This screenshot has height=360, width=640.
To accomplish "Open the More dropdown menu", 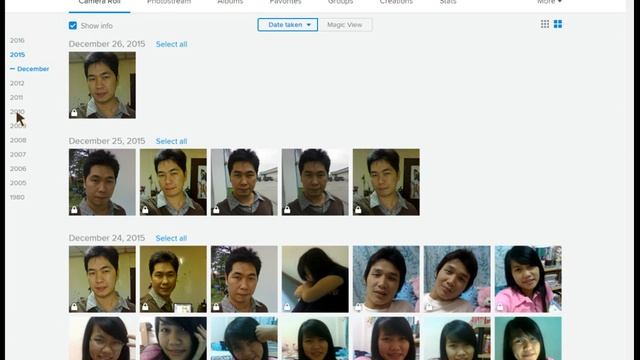I will [549, 2].
